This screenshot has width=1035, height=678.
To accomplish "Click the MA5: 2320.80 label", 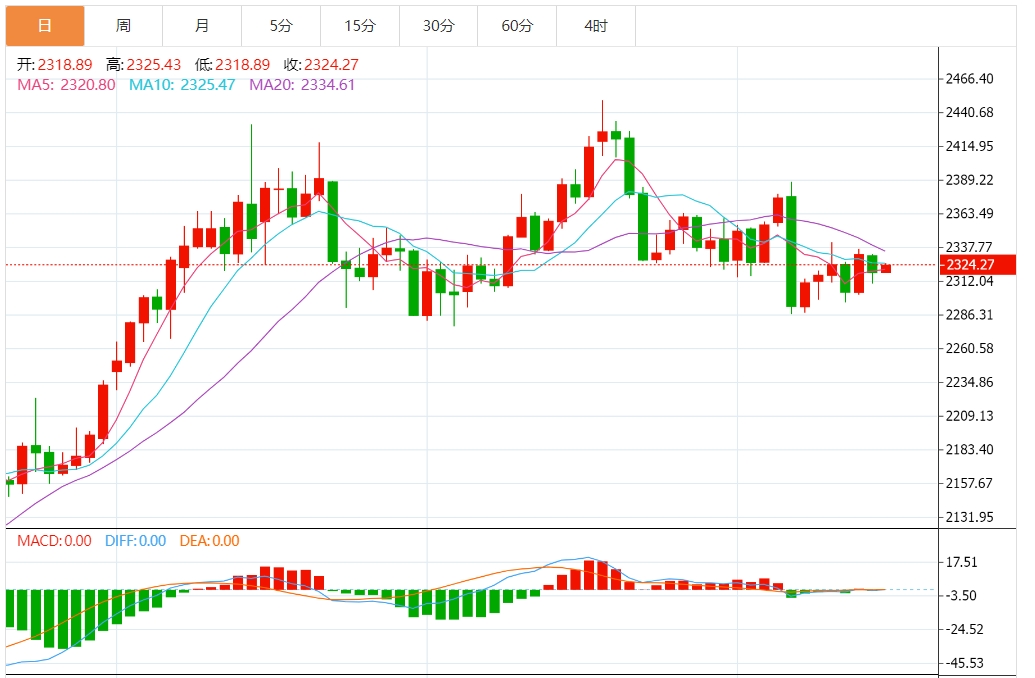I will click(66, 85).
